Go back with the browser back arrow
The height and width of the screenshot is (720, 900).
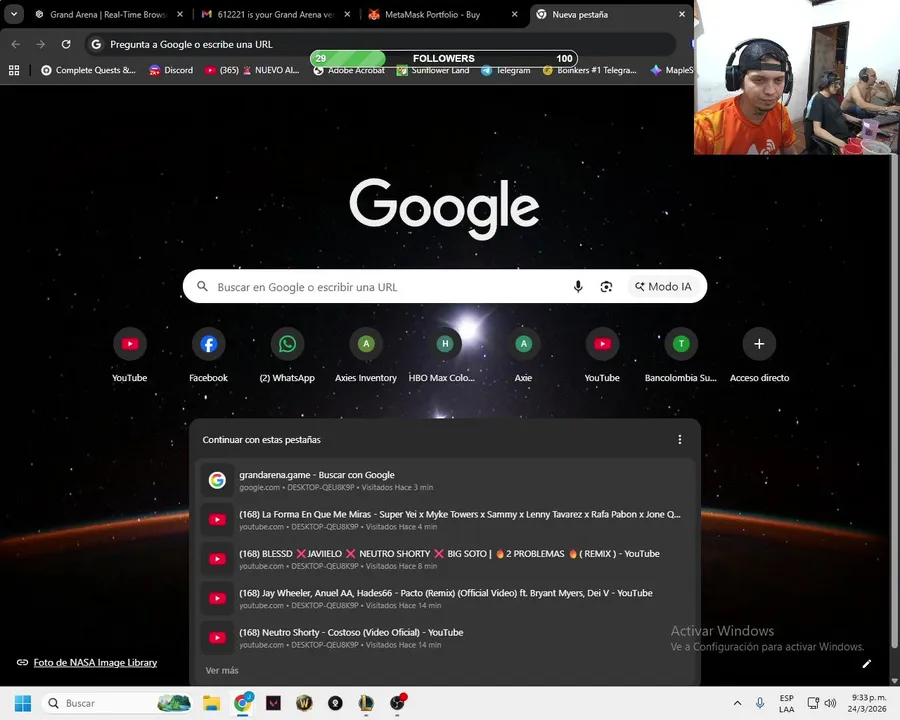click(15, 44)
